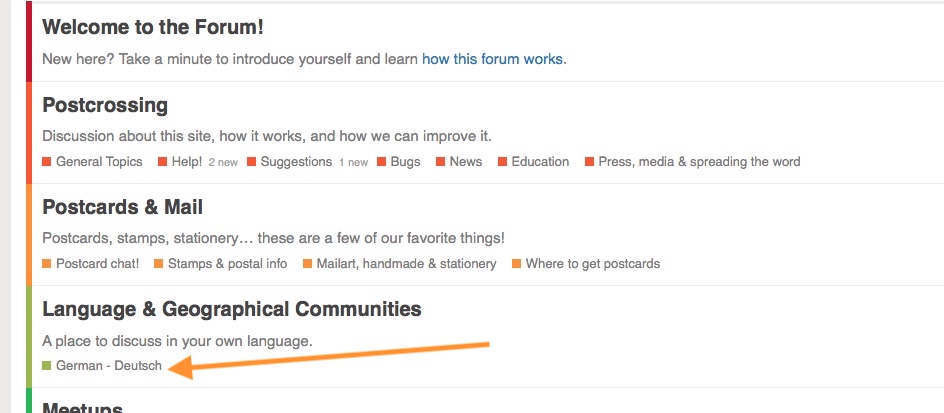This screenshot has height=413, width=944.
Task: Open Postcards & Mail category heading
Action: point(123,207)
